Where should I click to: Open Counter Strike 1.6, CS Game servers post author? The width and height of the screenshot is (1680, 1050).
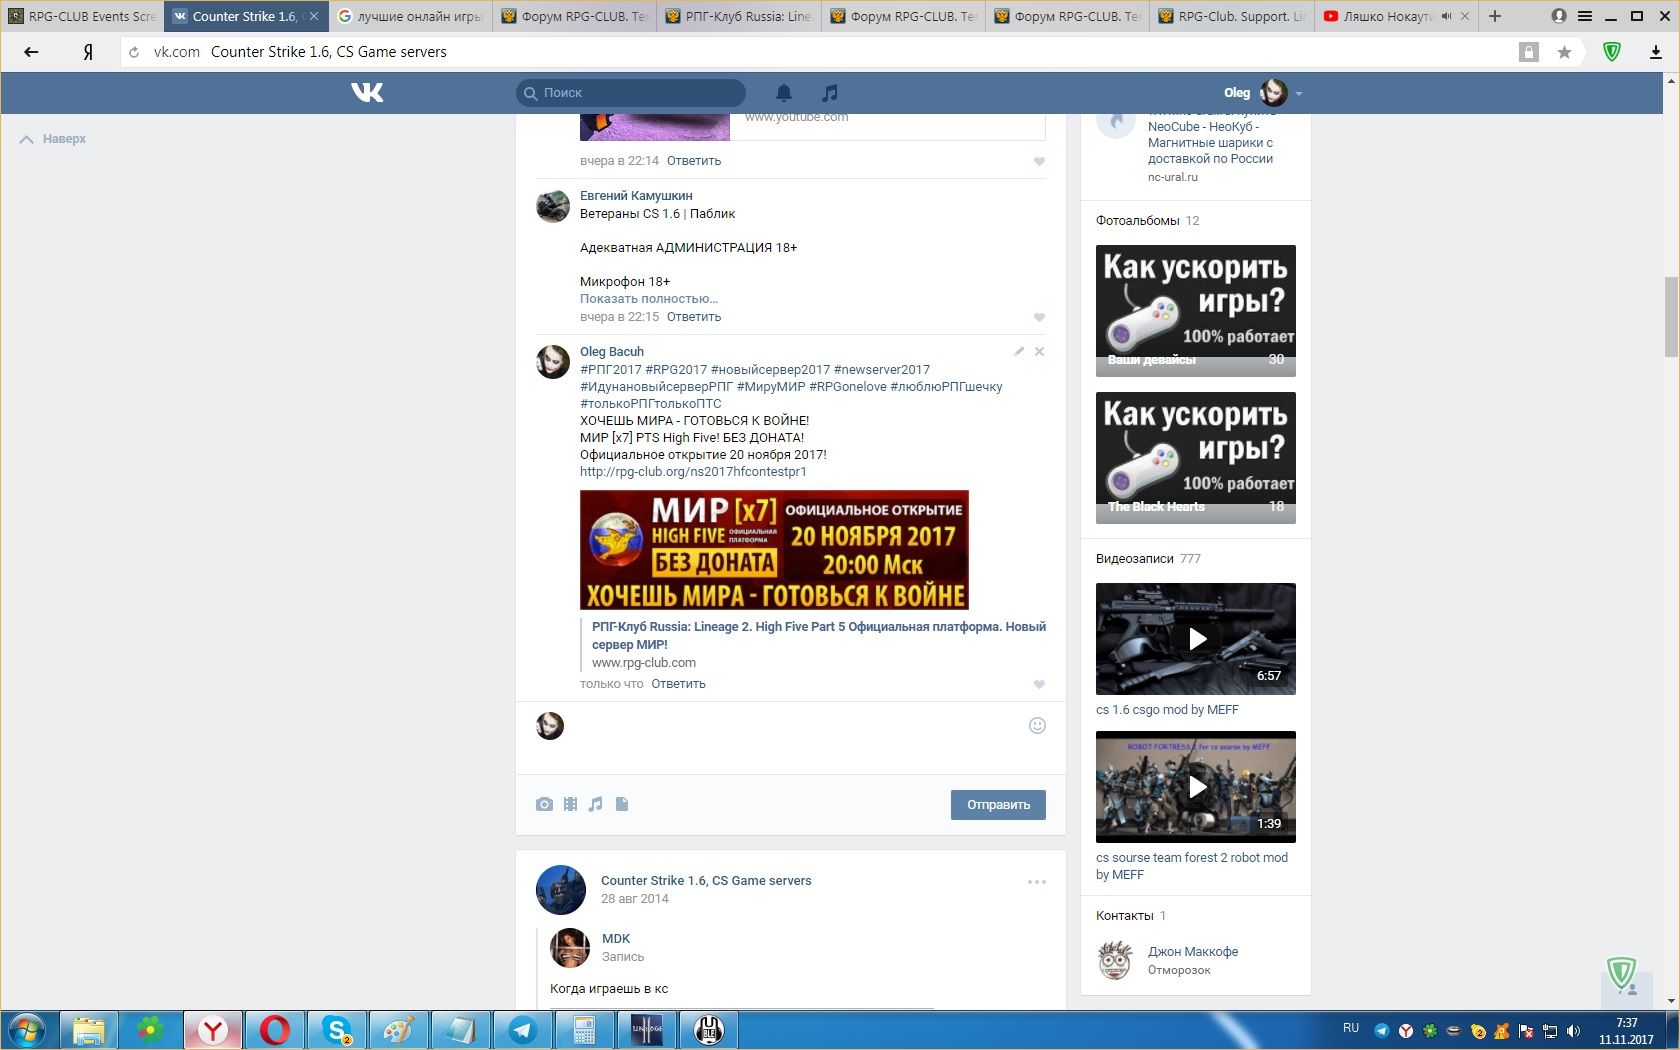pos(706,881)
